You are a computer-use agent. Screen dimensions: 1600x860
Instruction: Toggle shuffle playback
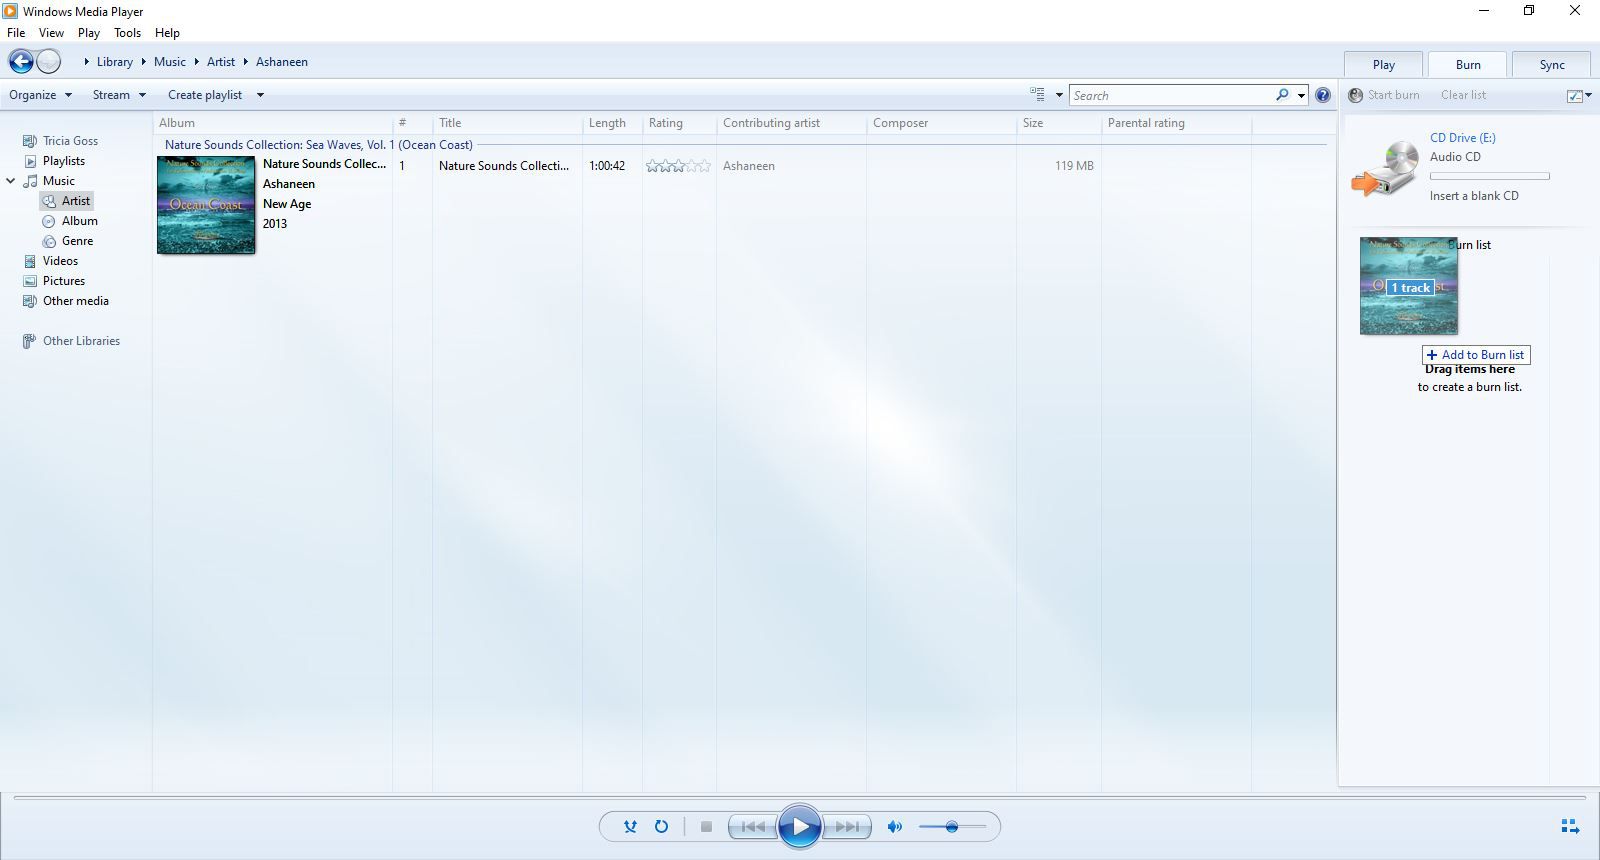coord(630,827)
